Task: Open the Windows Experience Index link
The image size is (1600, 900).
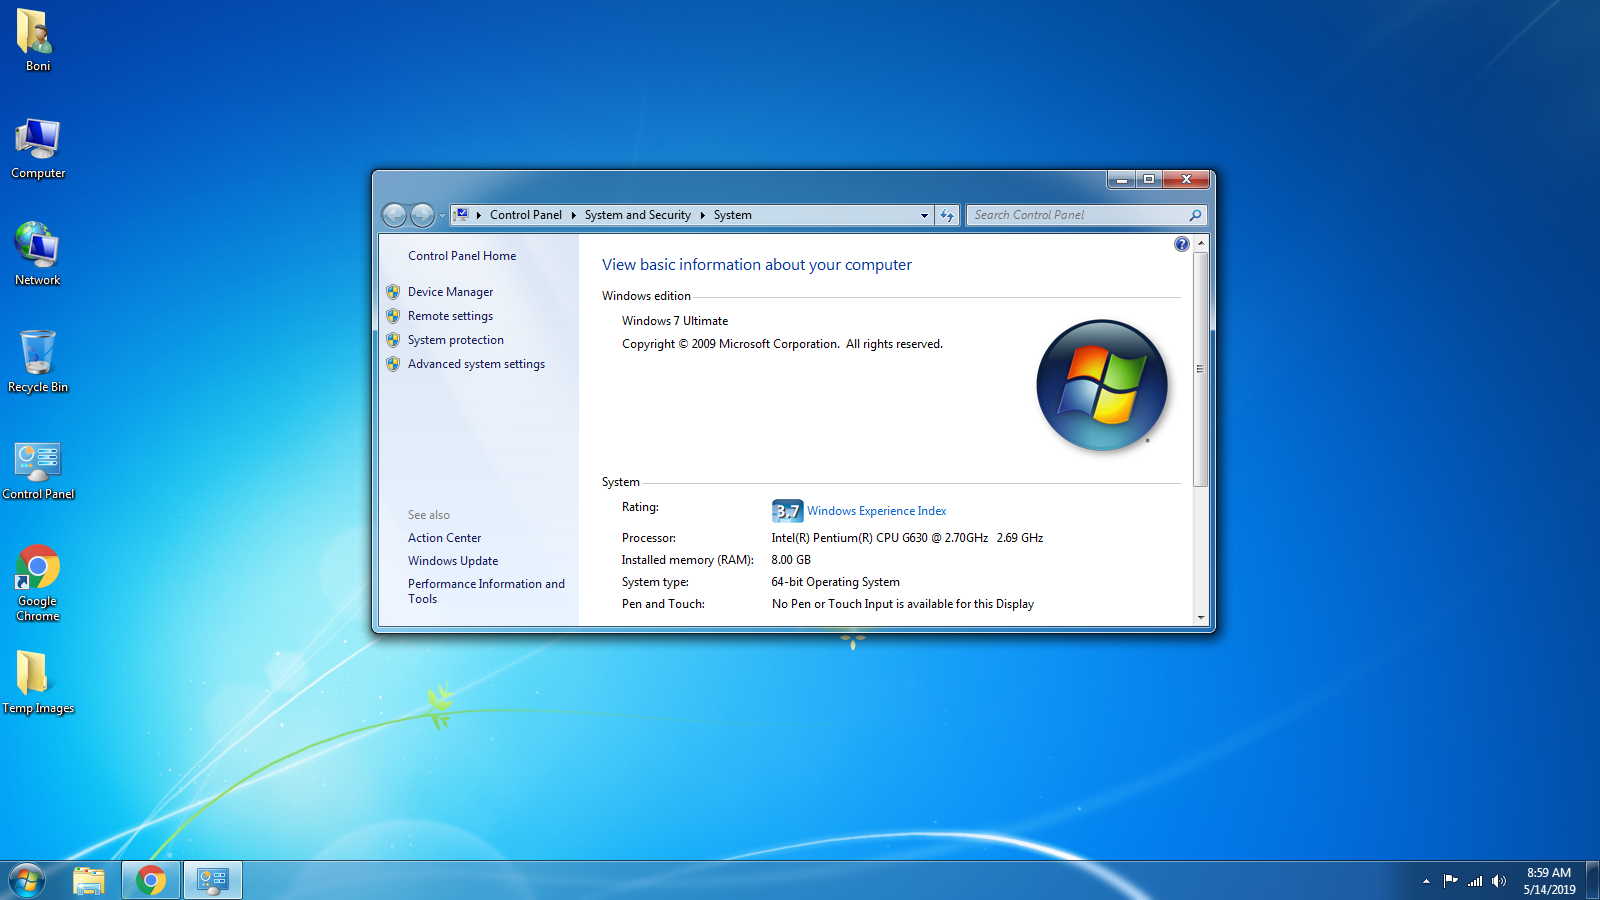Action: coord(877,511)
